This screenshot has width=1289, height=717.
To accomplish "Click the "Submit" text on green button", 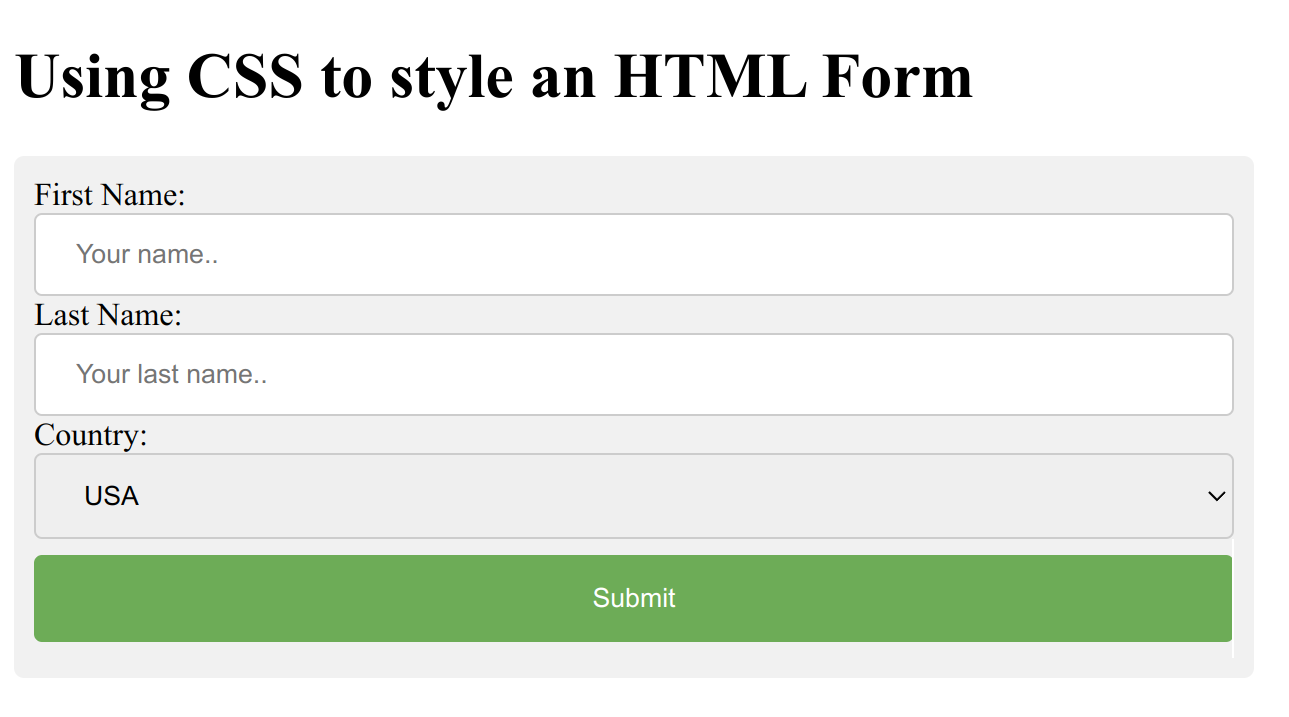I will click(x=633, y=598).
